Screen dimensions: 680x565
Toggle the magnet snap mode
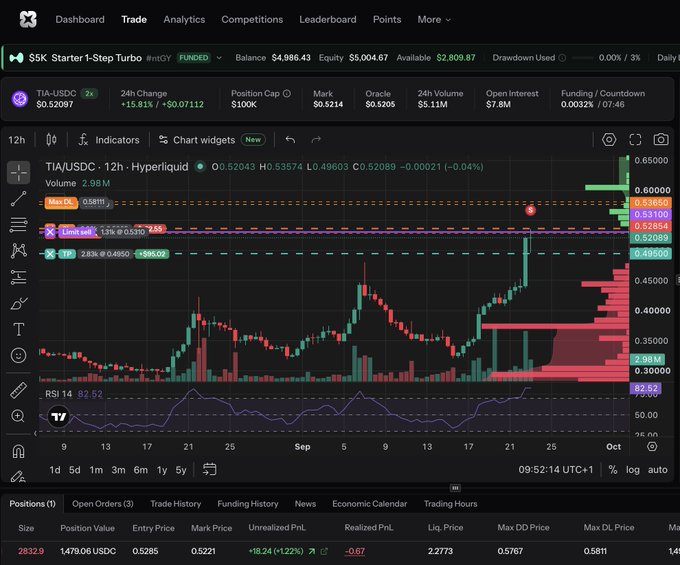(x=18, y=452)
